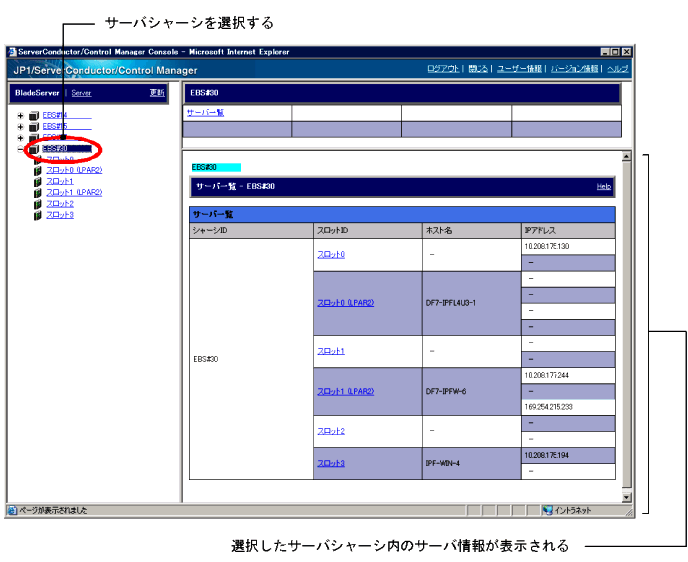Click the ページが表示されました status text

pos(53,510)
